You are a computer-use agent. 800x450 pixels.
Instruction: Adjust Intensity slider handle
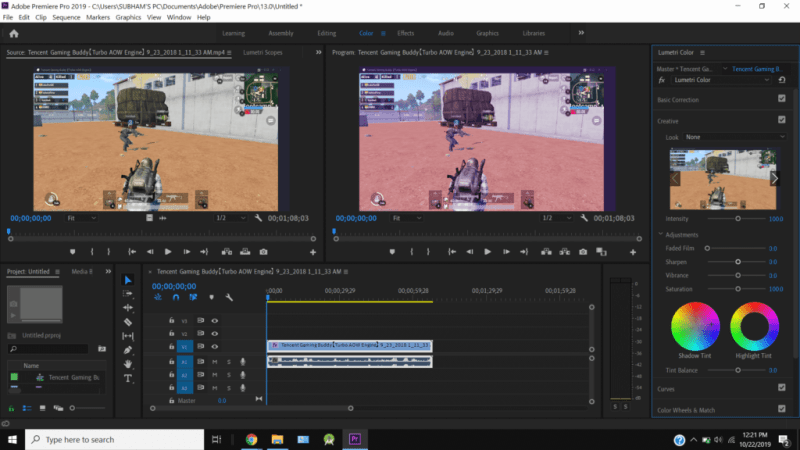pyautogui.click(x=738, y=219)
